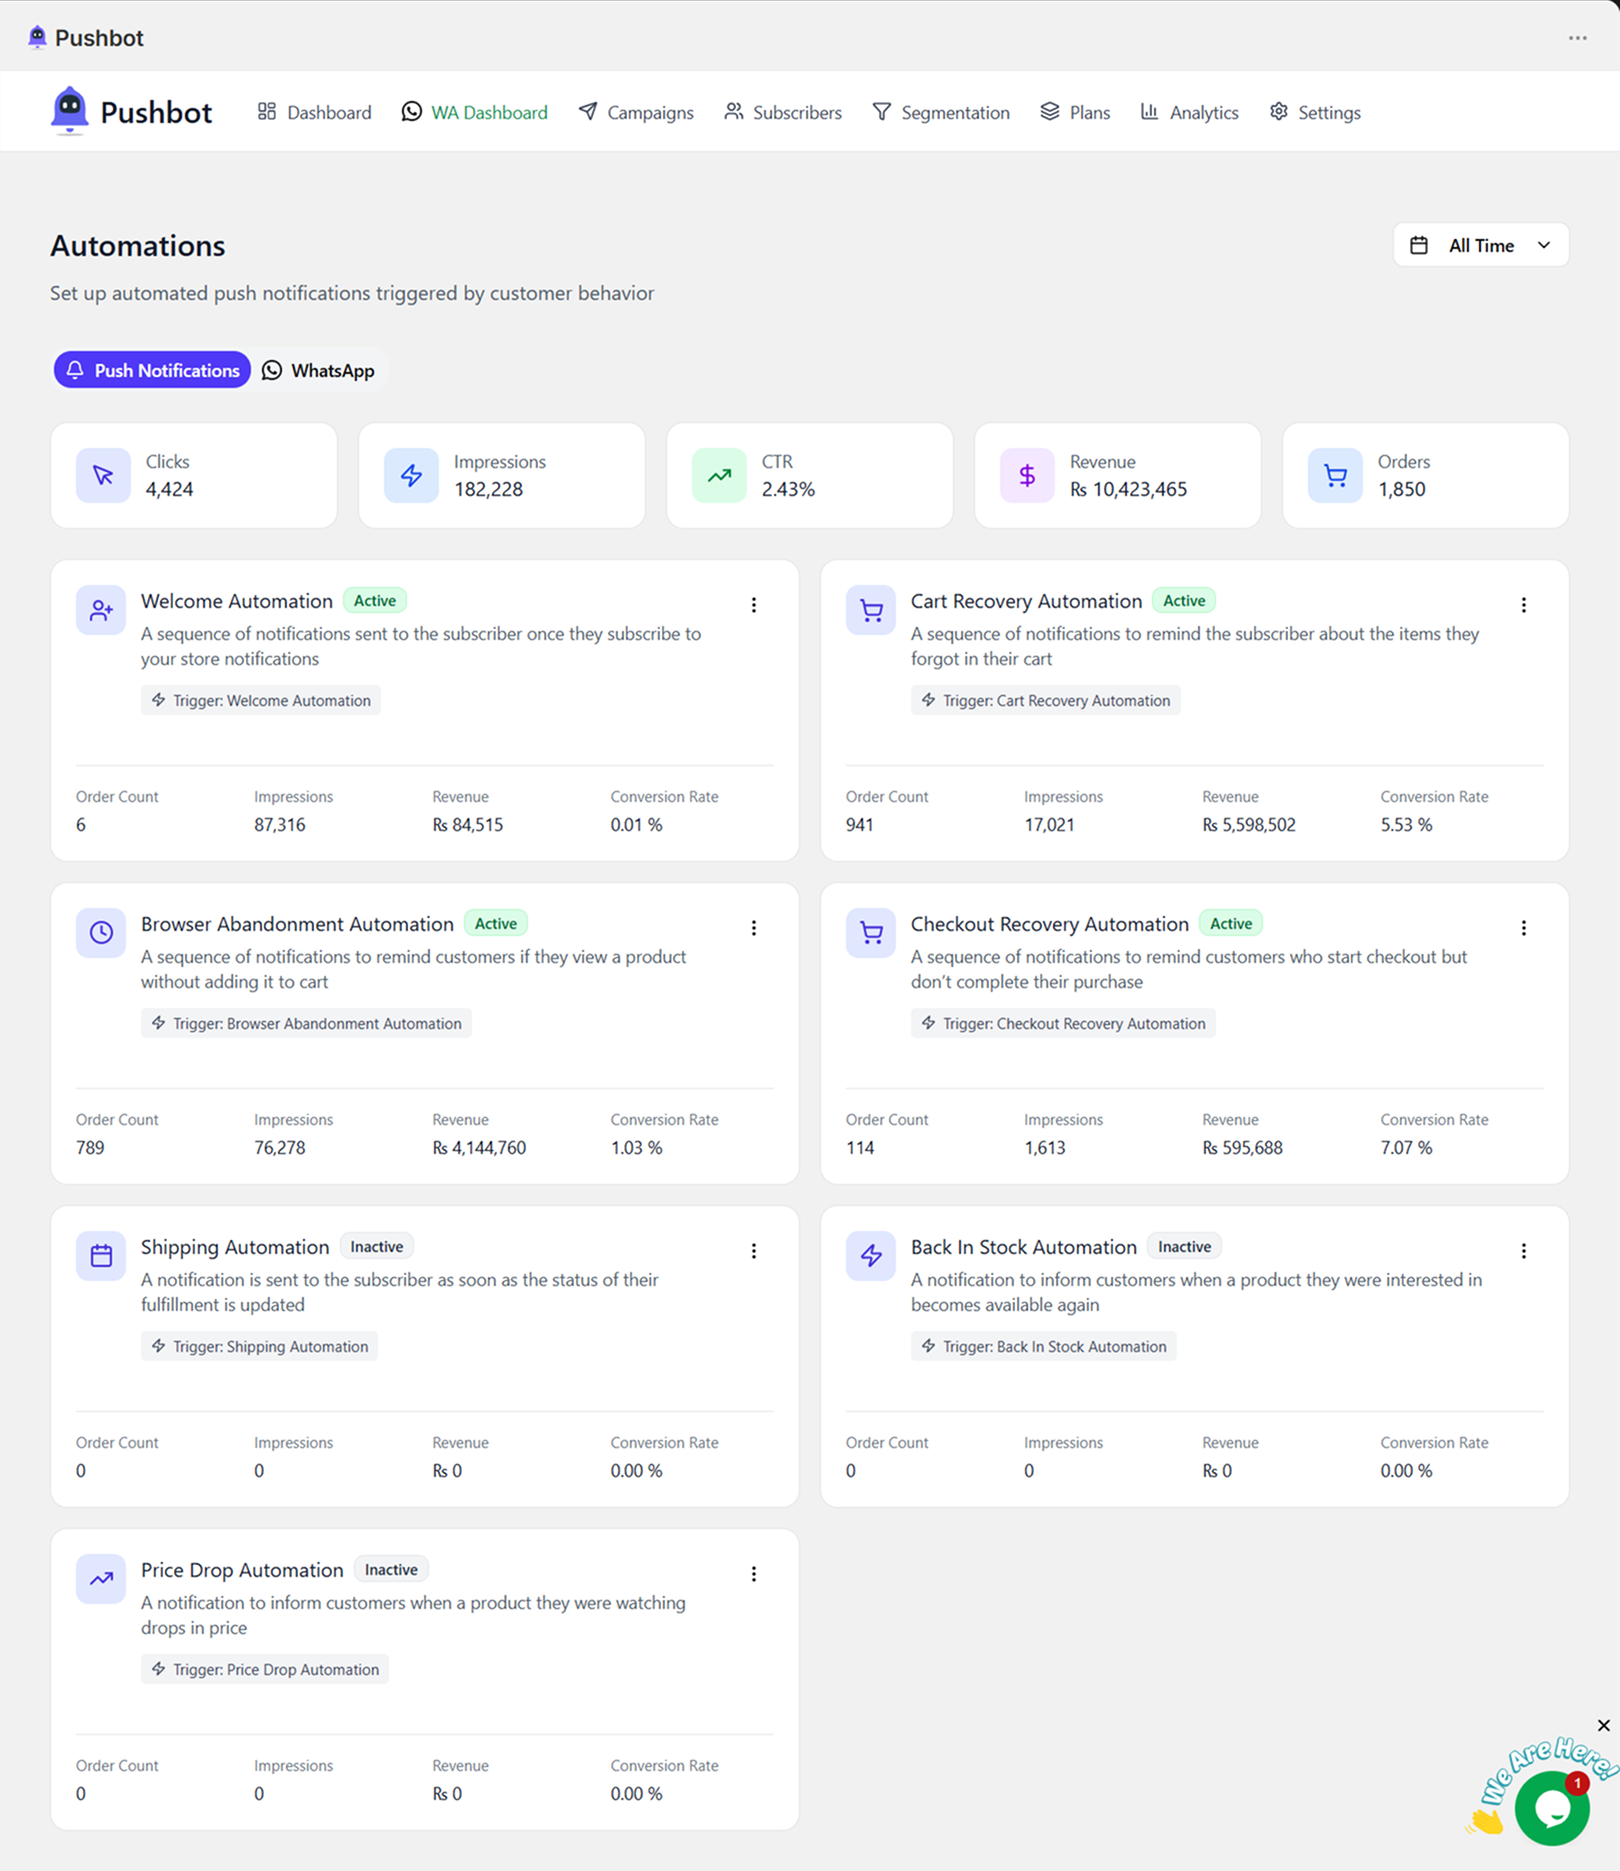Open the three-dot window menu
This screenshot has height=1871, width=1620.
click(x=1578, y=38)
